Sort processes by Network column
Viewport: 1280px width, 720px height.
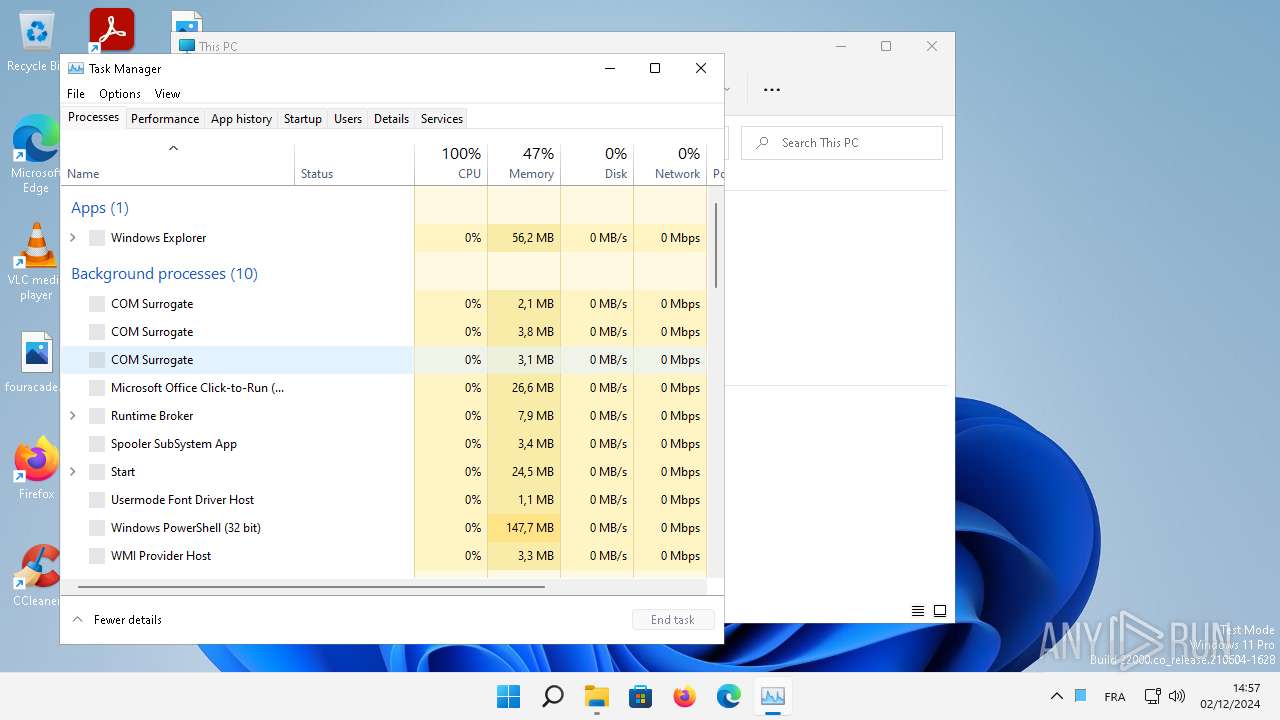point(670,165)
